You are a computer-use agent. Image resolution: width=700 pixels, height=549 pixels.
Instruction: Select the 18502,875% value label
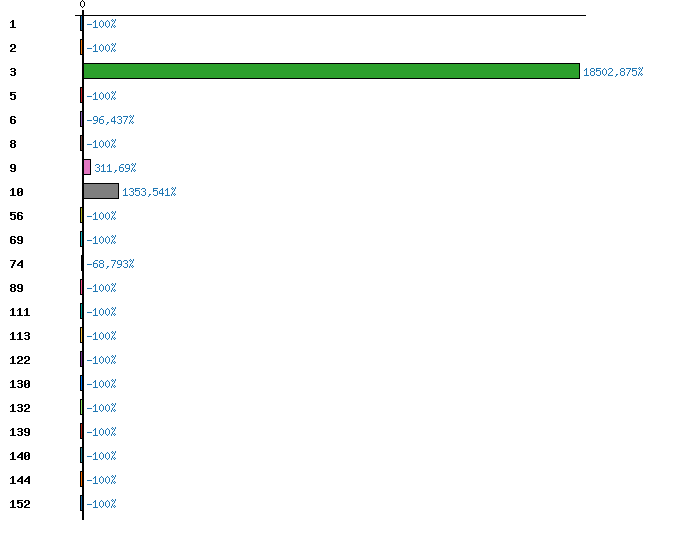coord(613,72)
